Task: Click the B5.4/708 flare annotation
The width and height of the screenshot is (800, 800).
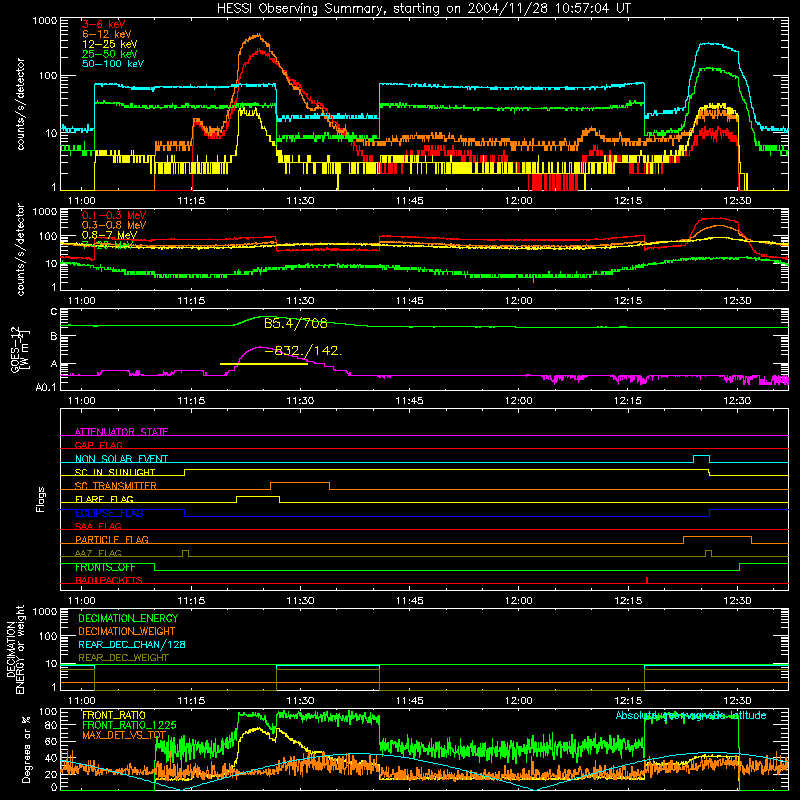Action: (295, 323)
